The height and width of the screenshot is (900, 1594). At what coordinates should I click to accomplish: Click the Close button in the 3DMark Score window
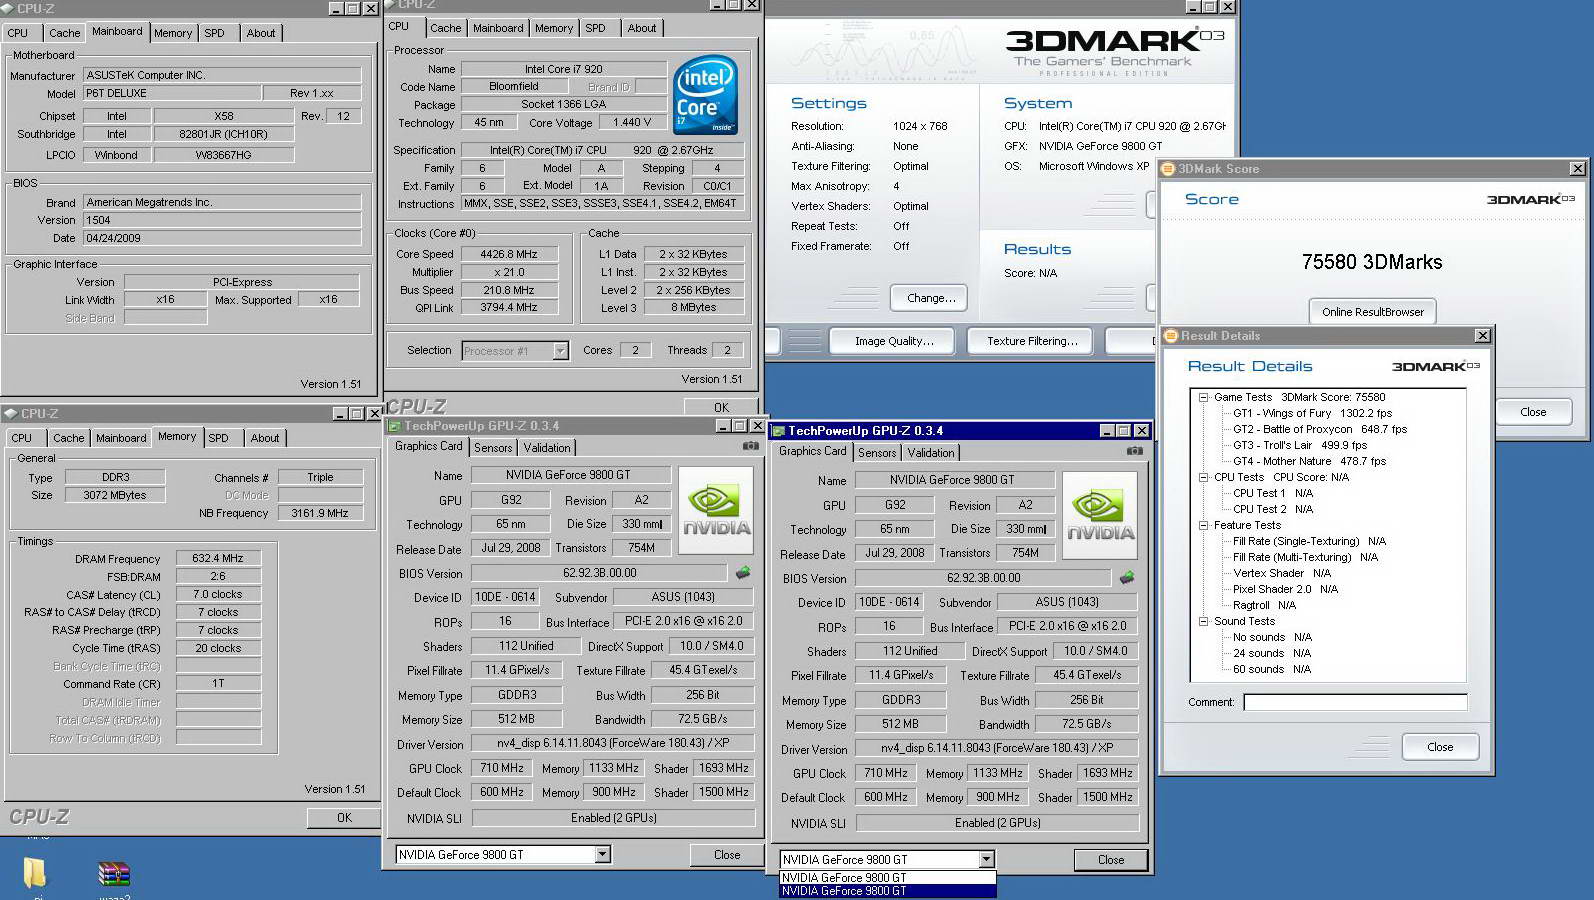(1533, 412)
